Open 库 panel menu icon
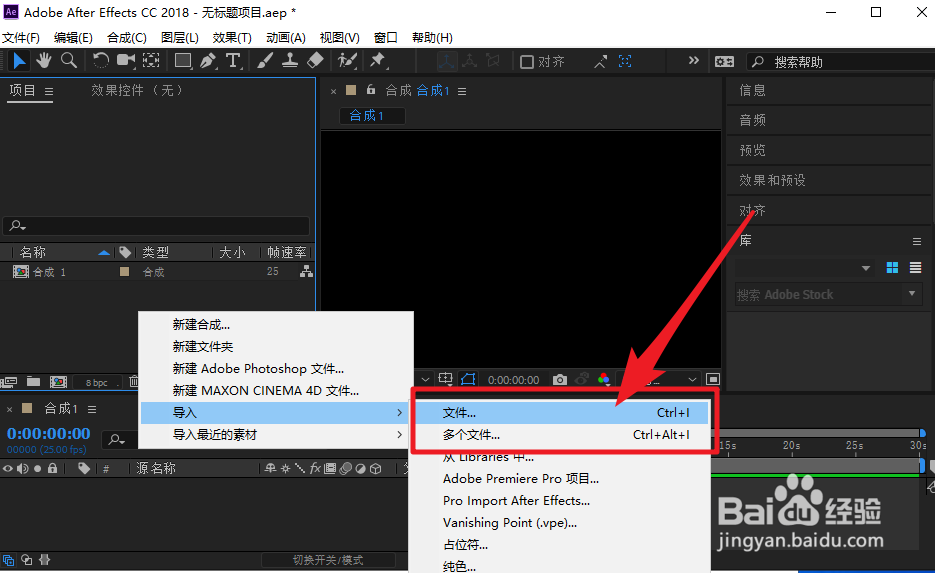Viewport: 935px width, 573px height. pyautogui.click(x=917, y=241)
